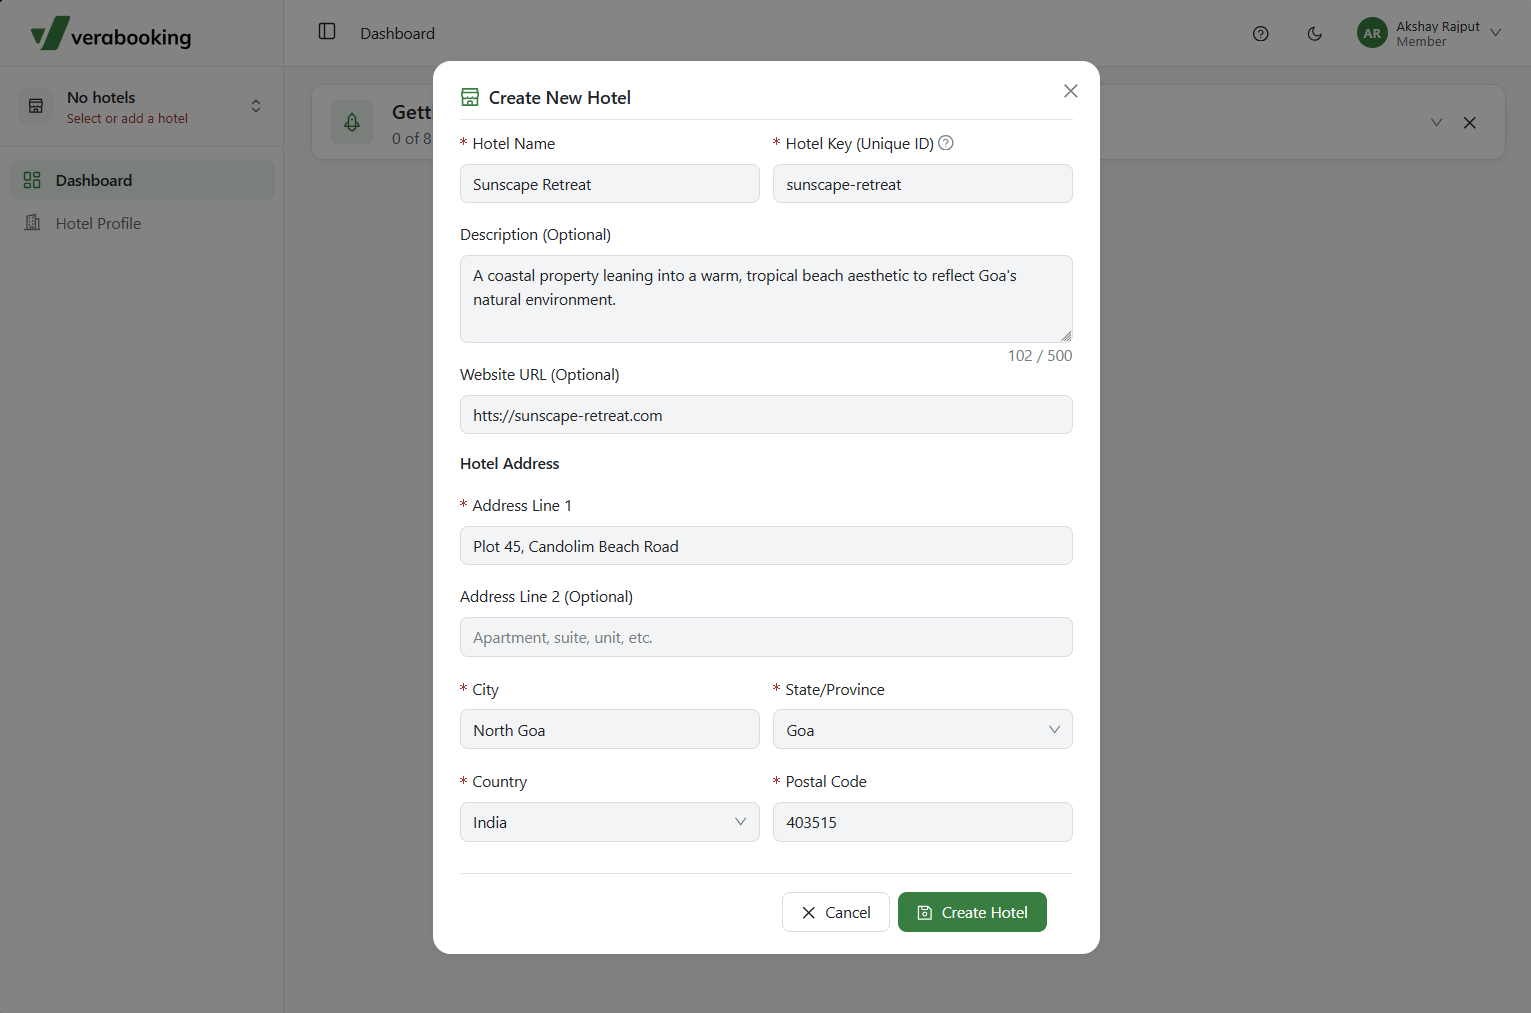This screenshot has height=1013, width=1531.
Task: Open Dashboard in the sidebar
Action: 142,180
